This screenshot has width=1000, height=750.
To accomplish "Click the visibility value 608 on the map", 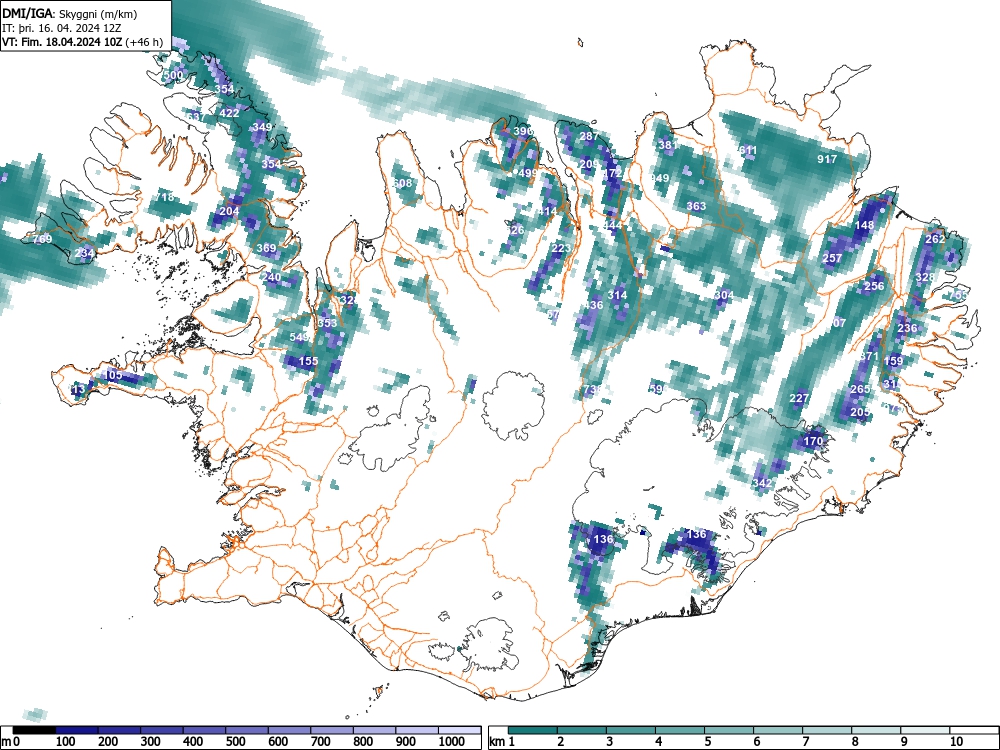I will tap(402, 183).
